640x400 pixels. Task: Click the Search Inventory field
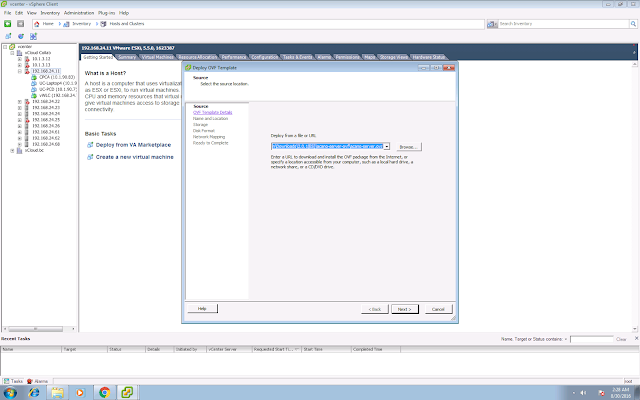pos(564,24)
